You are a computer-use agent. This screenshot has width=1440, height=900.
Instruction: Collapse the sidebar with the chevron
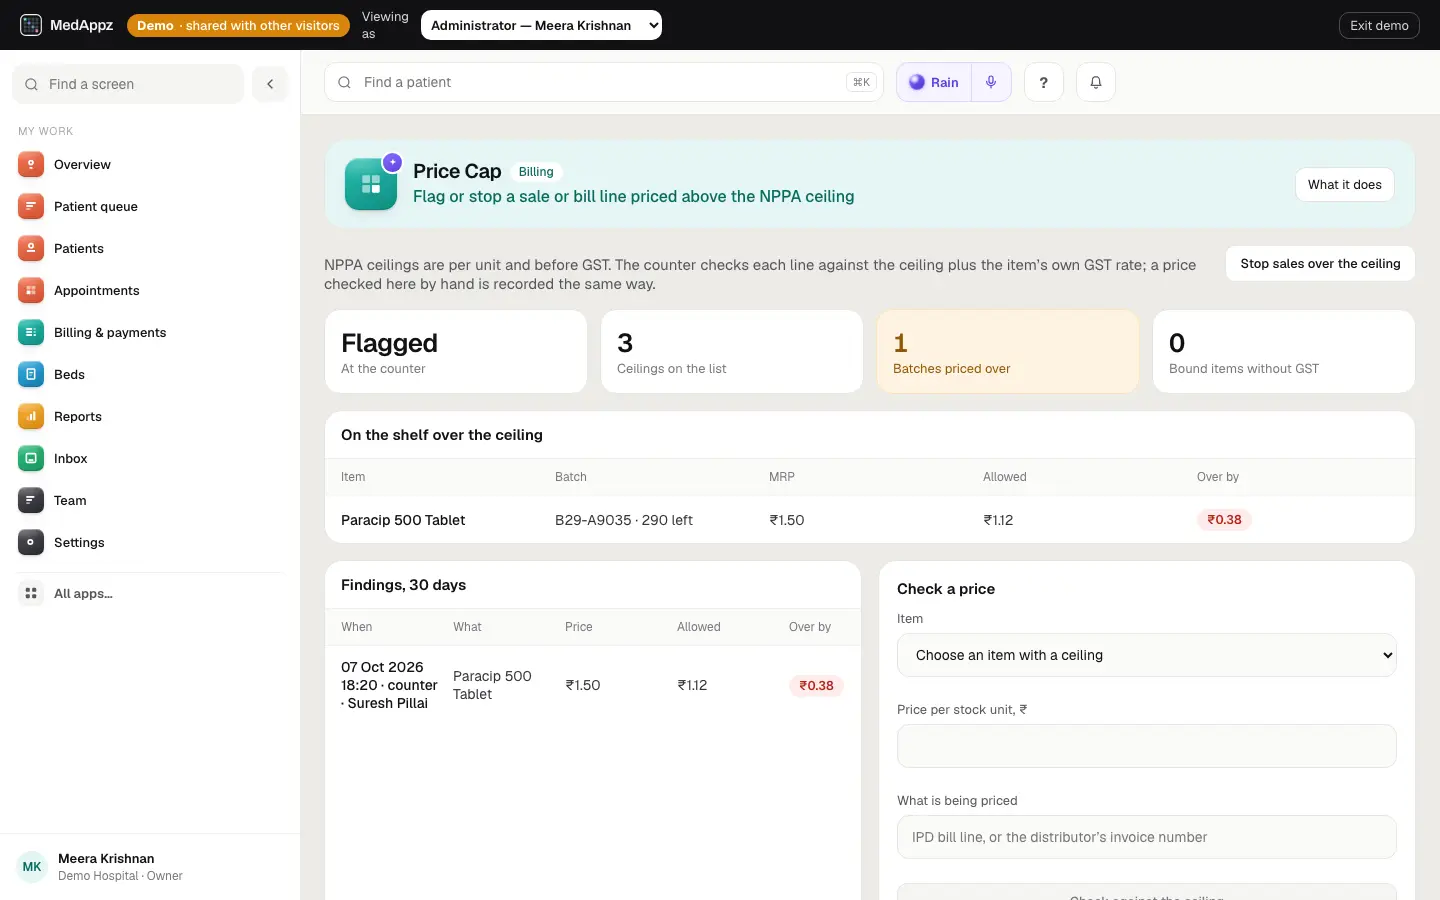pos(270,84)
